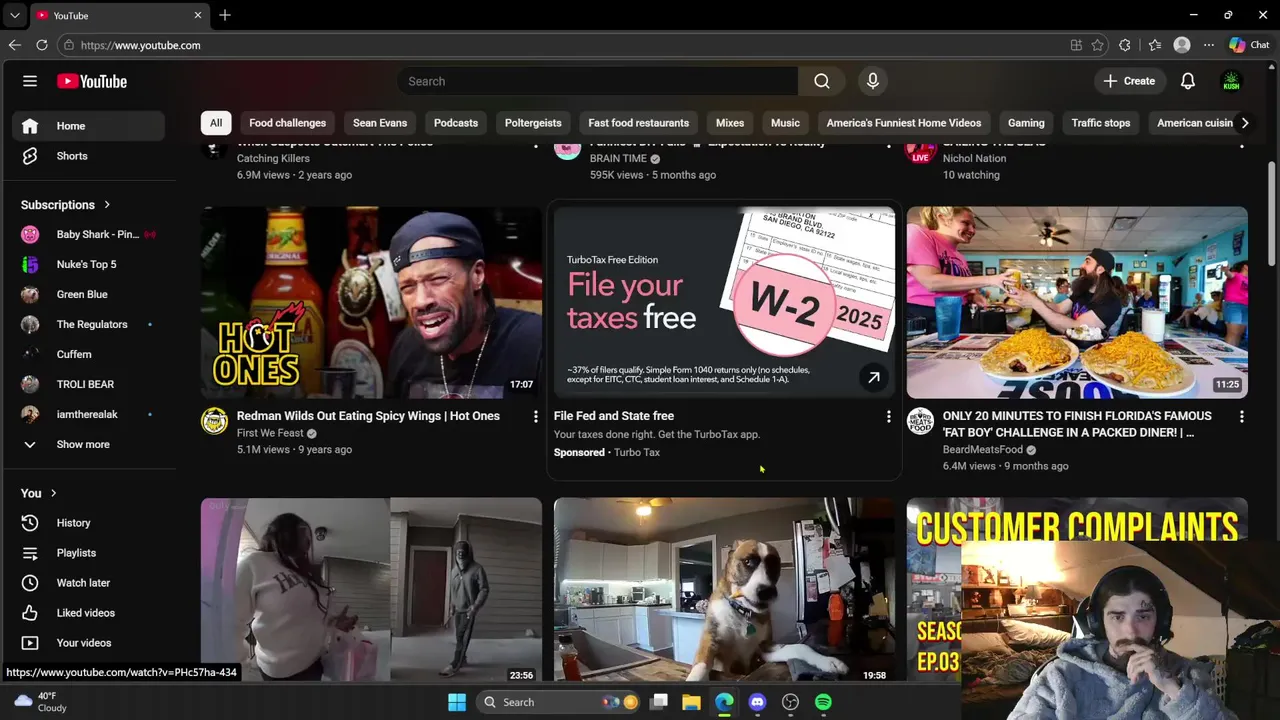Select the Music chip
The image size is (1280, 720).
[785, 123]
